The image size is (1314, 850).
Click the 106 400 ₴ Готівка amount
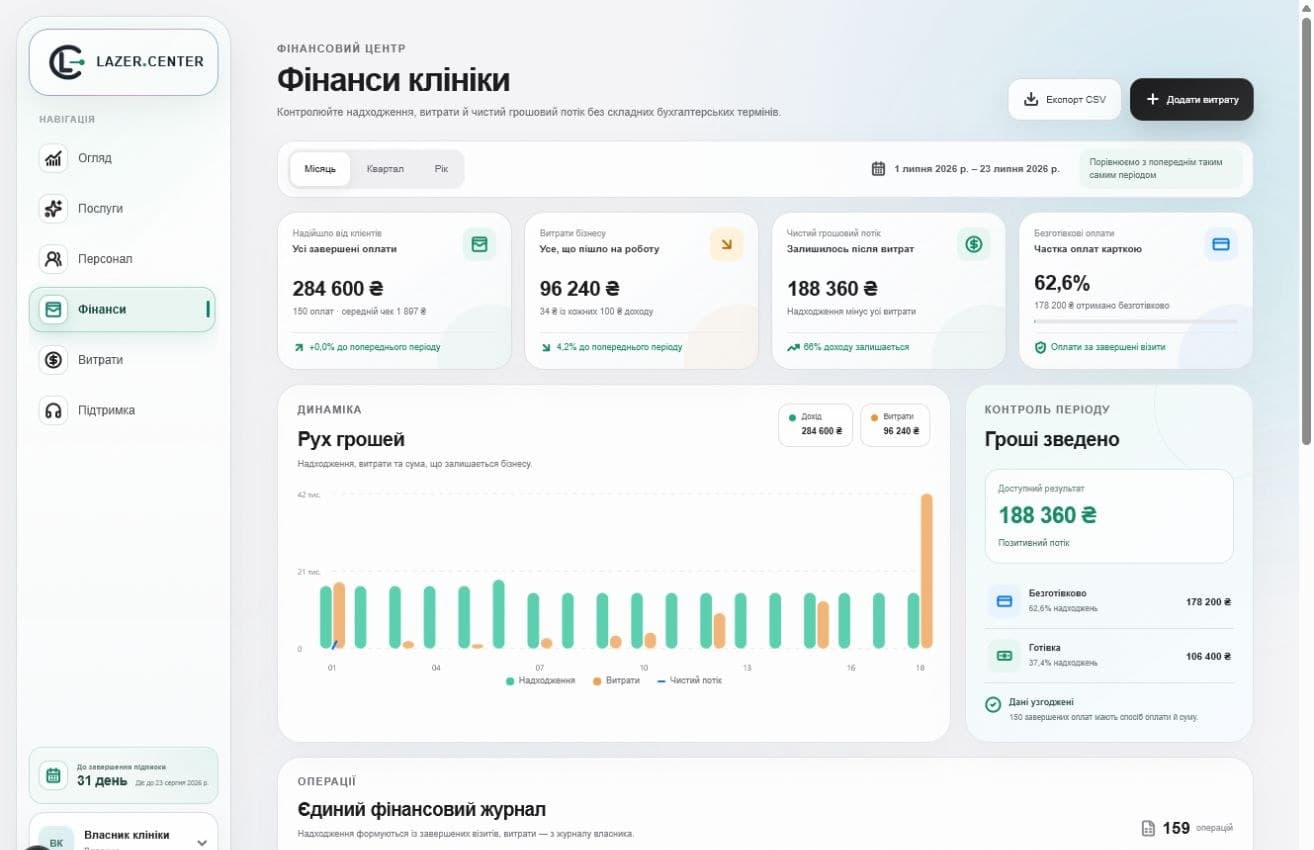click(x=1208, y=656)
